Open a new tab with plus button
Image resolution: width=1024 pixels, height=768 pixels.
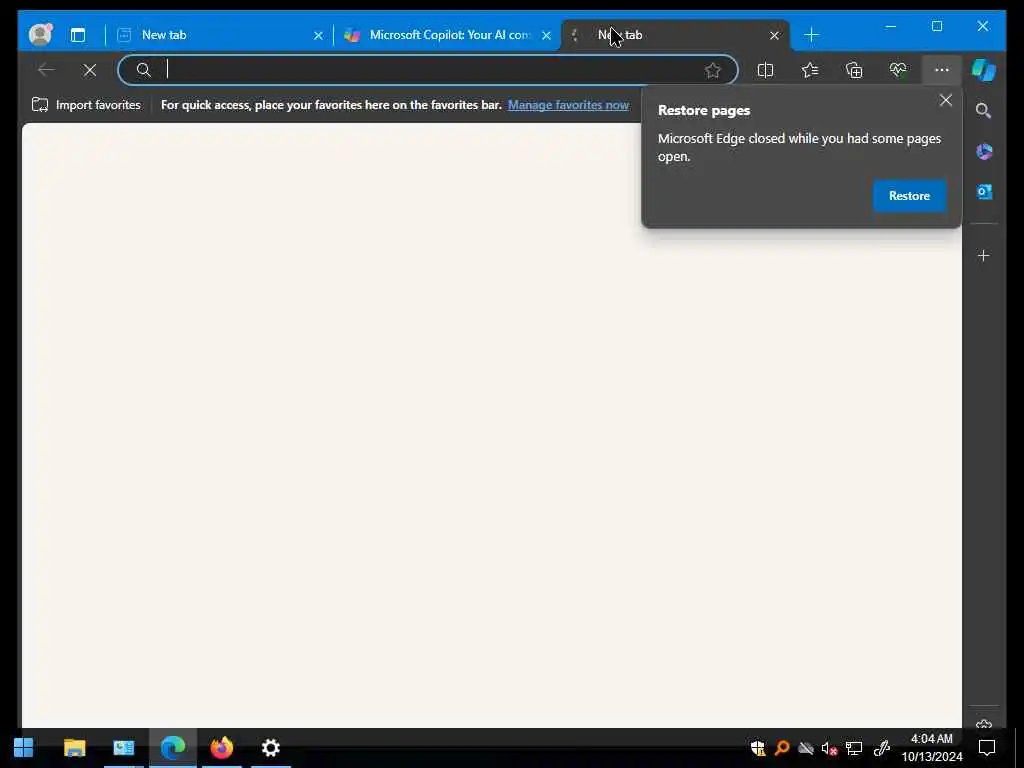[811, 35]
